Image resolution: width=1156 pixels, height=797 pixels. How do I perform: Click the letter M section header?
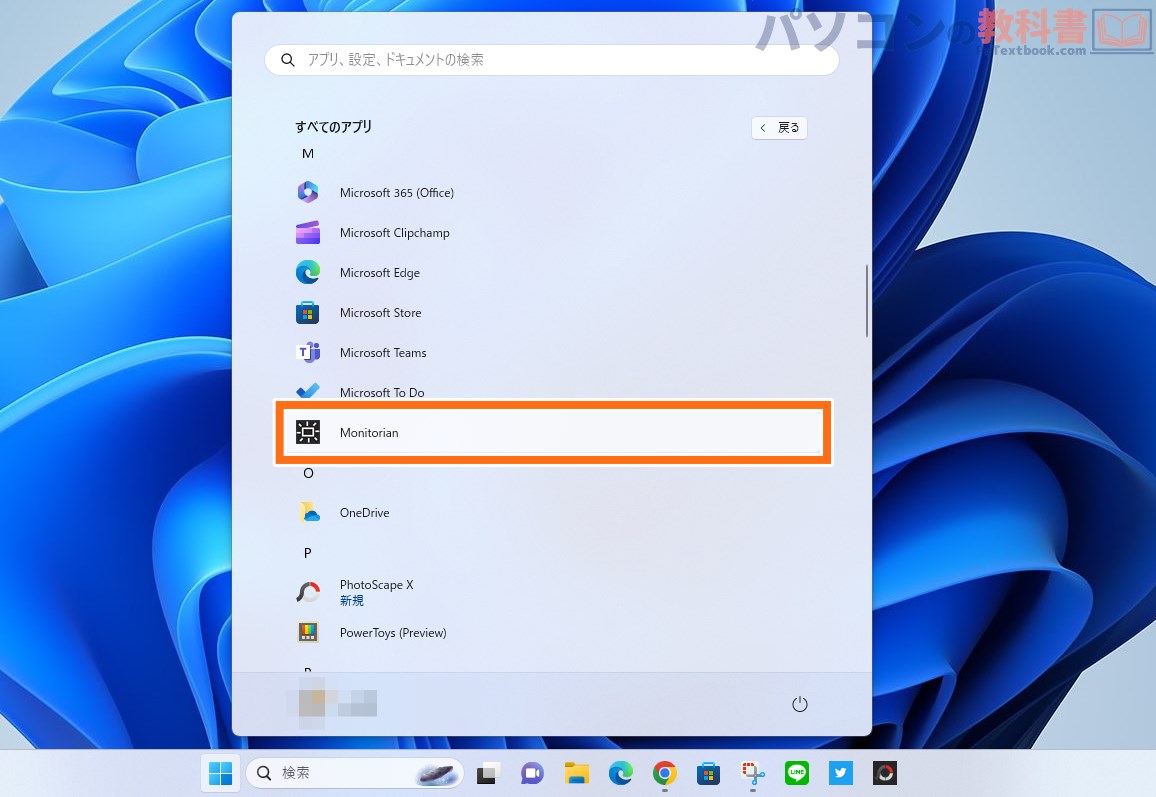pos(308,154)
